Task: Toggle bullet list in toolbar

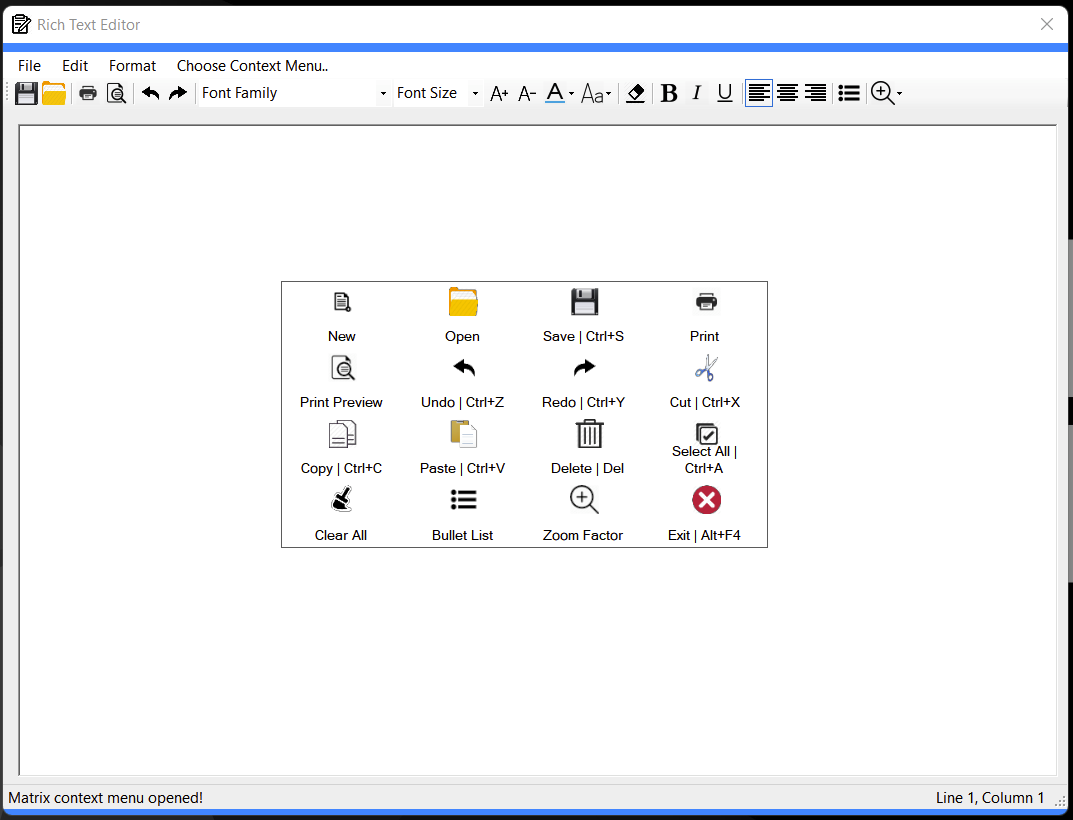Action: coord(849,93)
